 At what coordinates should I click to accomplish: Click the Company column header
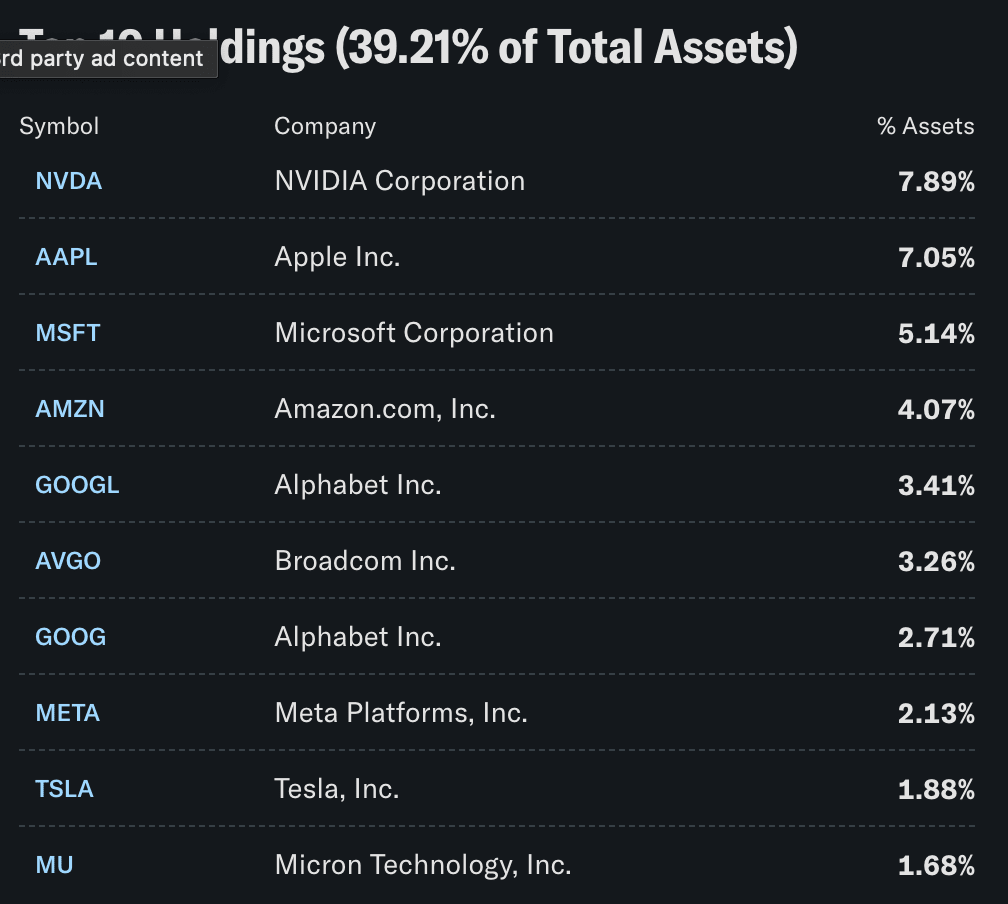point(325,126)
